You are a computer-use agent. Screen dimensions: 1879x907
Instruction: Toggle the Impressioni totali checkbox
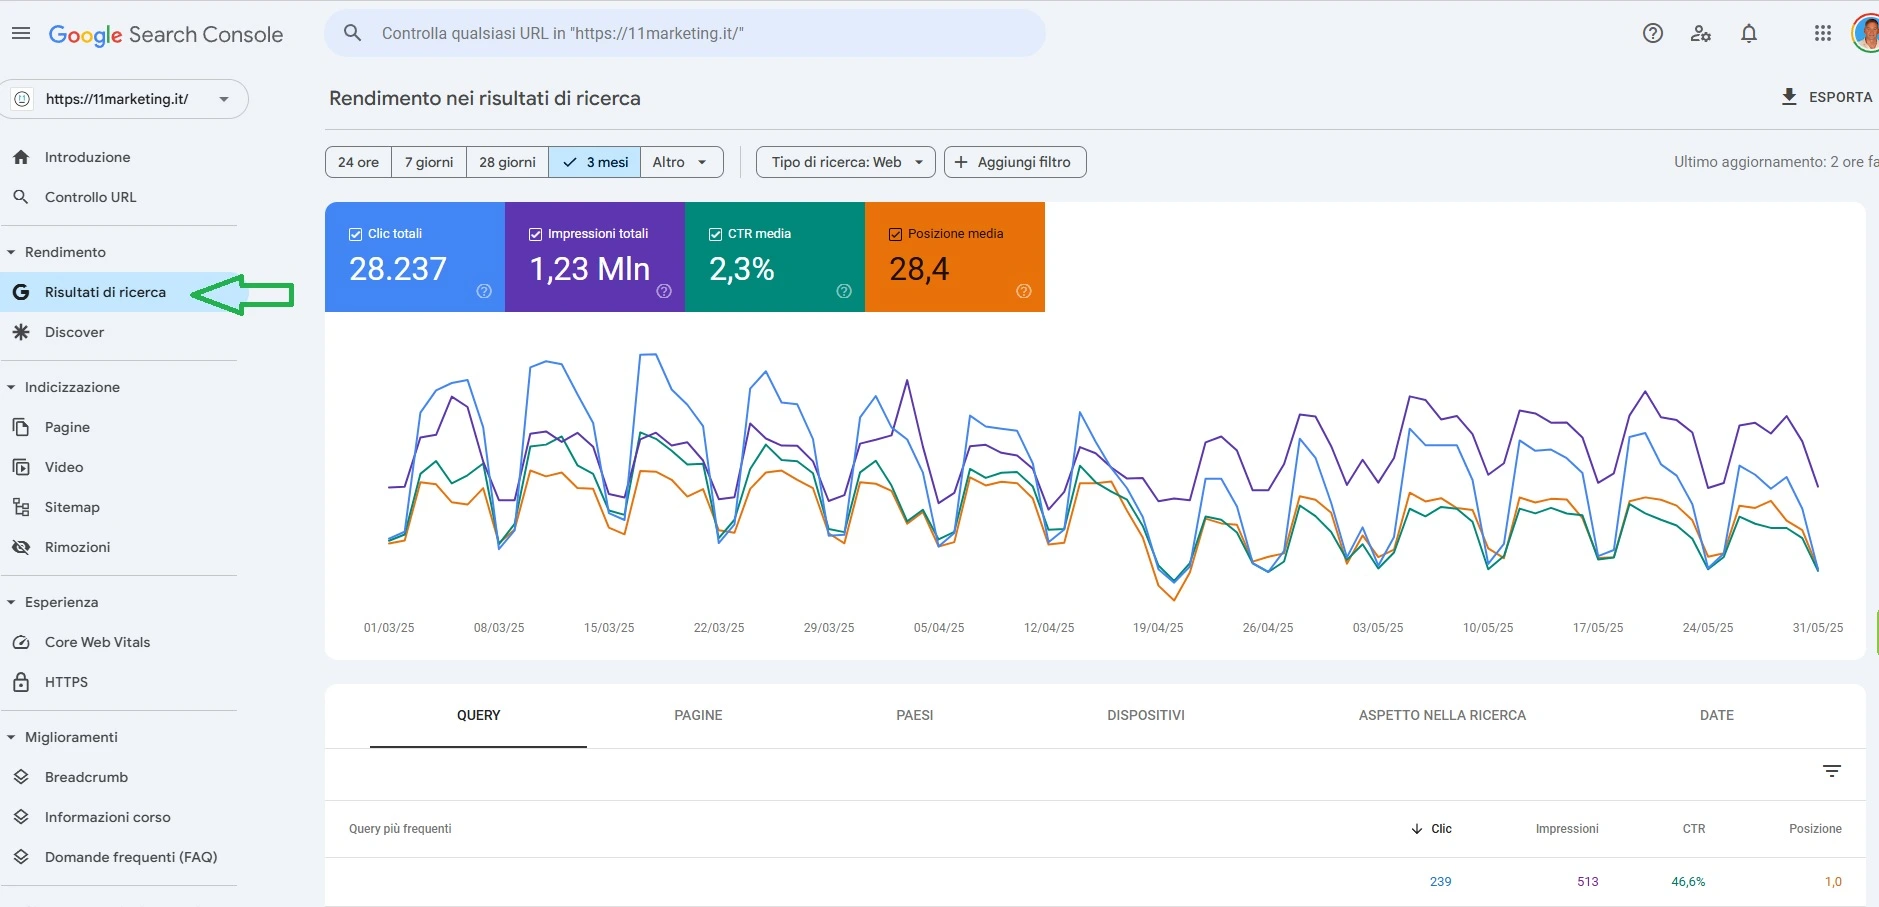pyautogui.click(x=535, y=234)
